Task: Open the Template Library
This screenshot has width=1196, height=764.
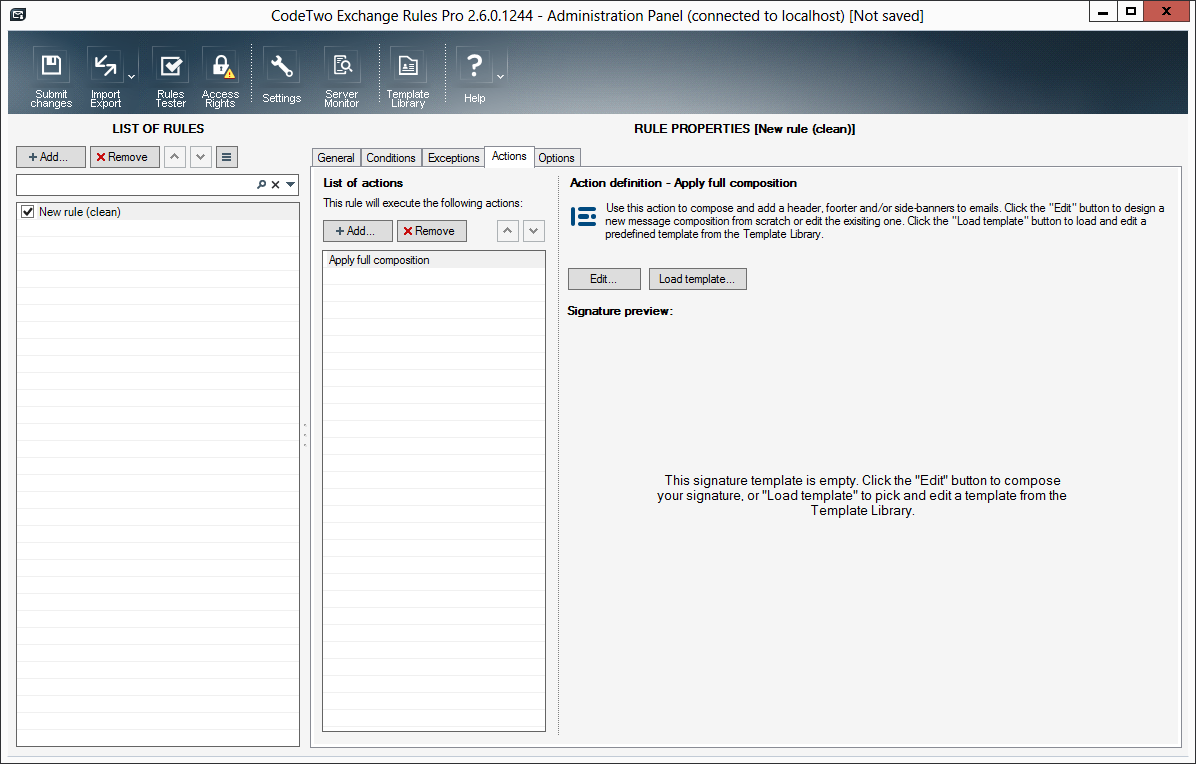Action: pyautogui.click(x=407, y=68)
